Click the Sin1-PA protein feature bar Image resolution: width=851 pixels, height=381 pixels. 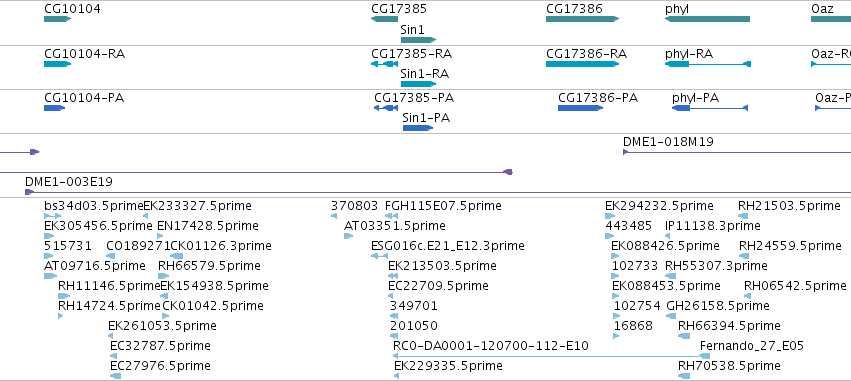418,128
